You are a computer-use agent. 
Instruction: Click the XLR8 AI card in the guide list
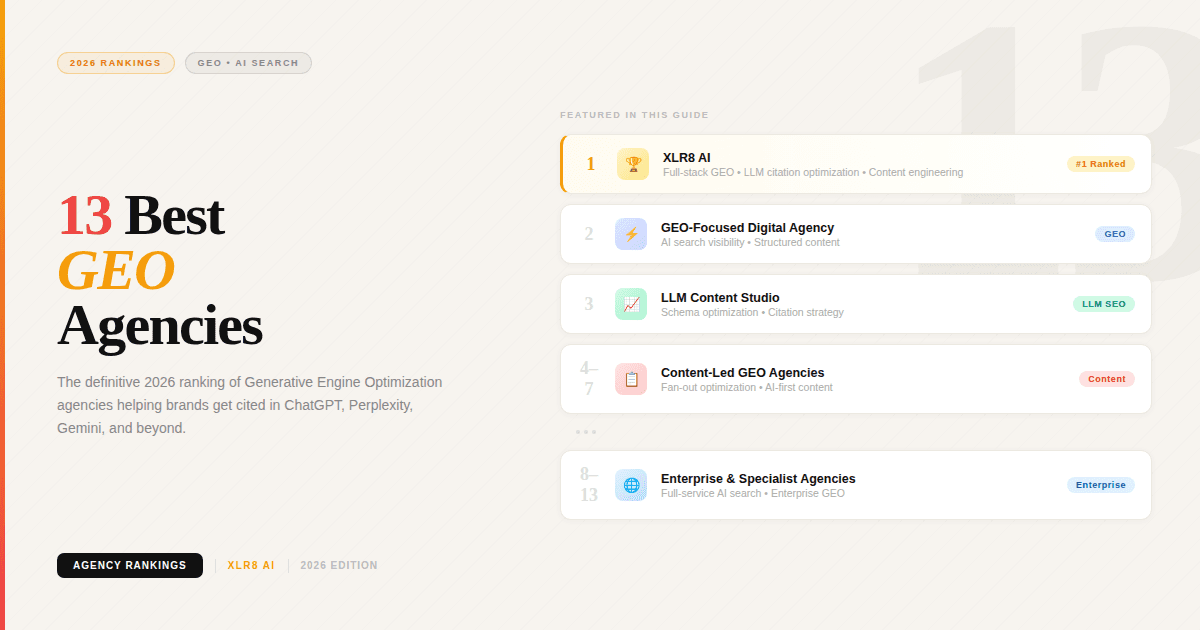click(855, 163)
